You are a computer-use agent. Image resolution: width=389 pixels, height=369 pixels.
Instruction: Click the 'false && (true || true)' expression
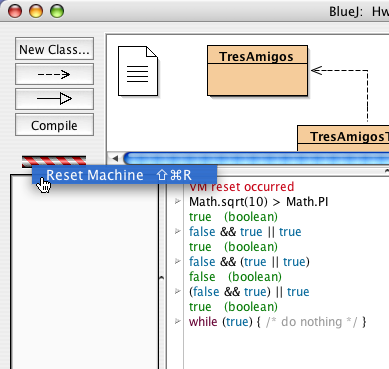click(x=249, y=262)
